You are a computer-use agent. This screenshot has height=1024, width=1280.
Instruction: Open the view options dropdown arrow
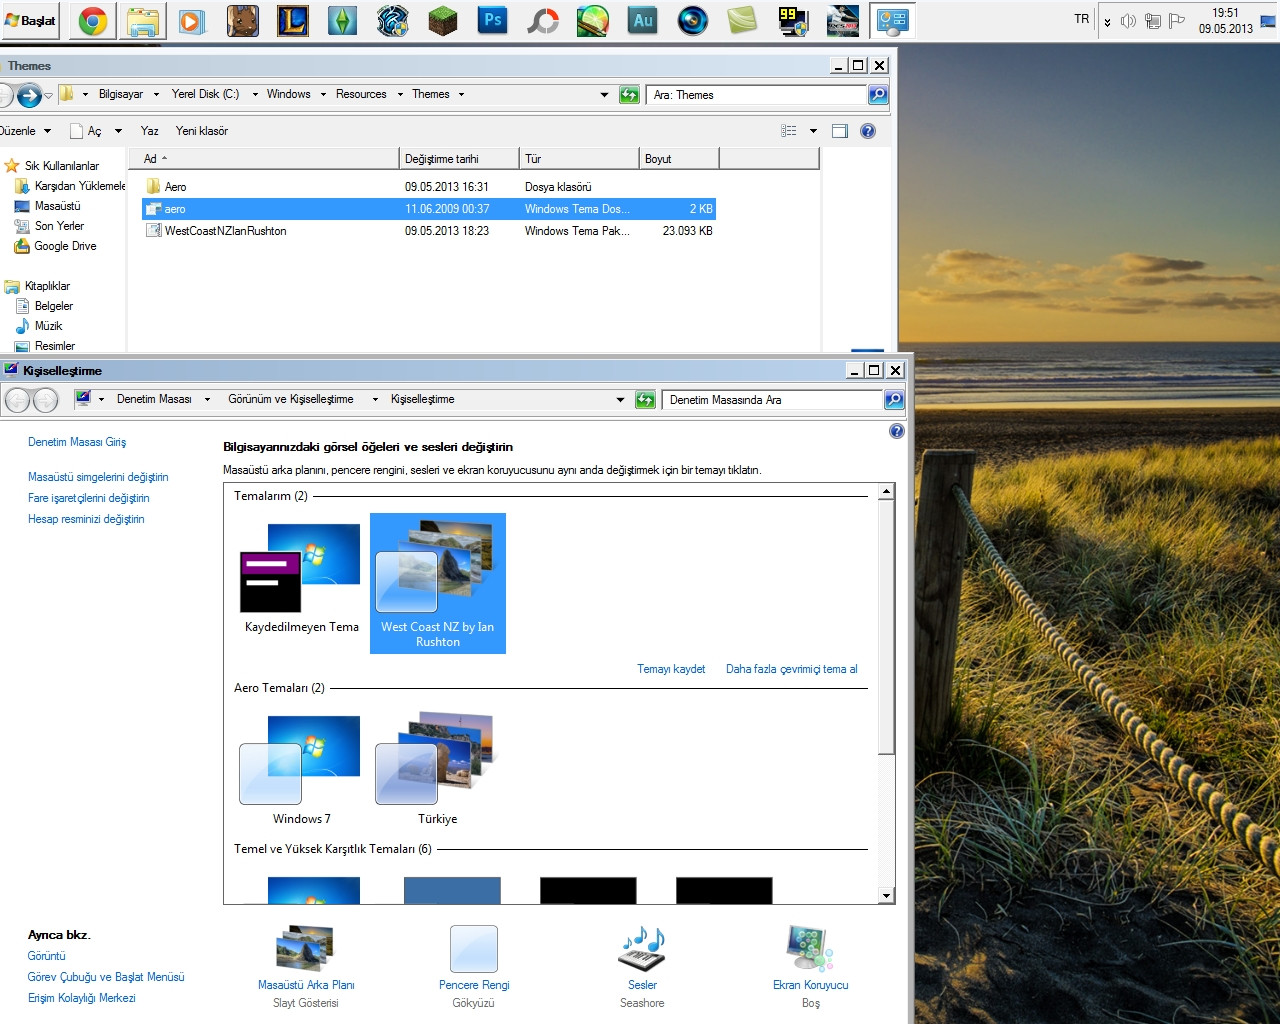click(x=813, y=131)
